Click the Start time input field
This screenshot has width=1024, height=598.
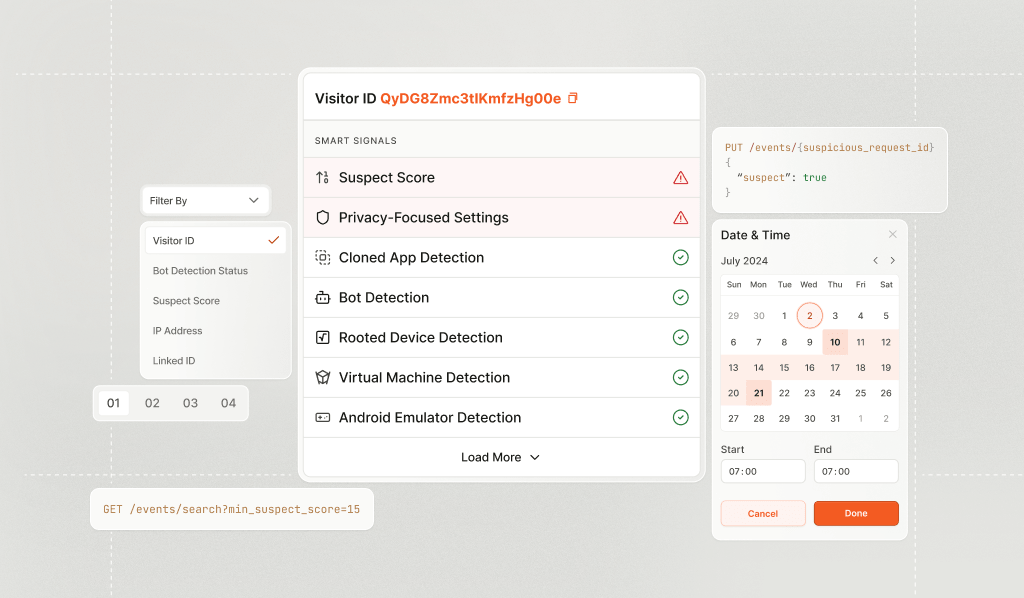coord(762,471)
